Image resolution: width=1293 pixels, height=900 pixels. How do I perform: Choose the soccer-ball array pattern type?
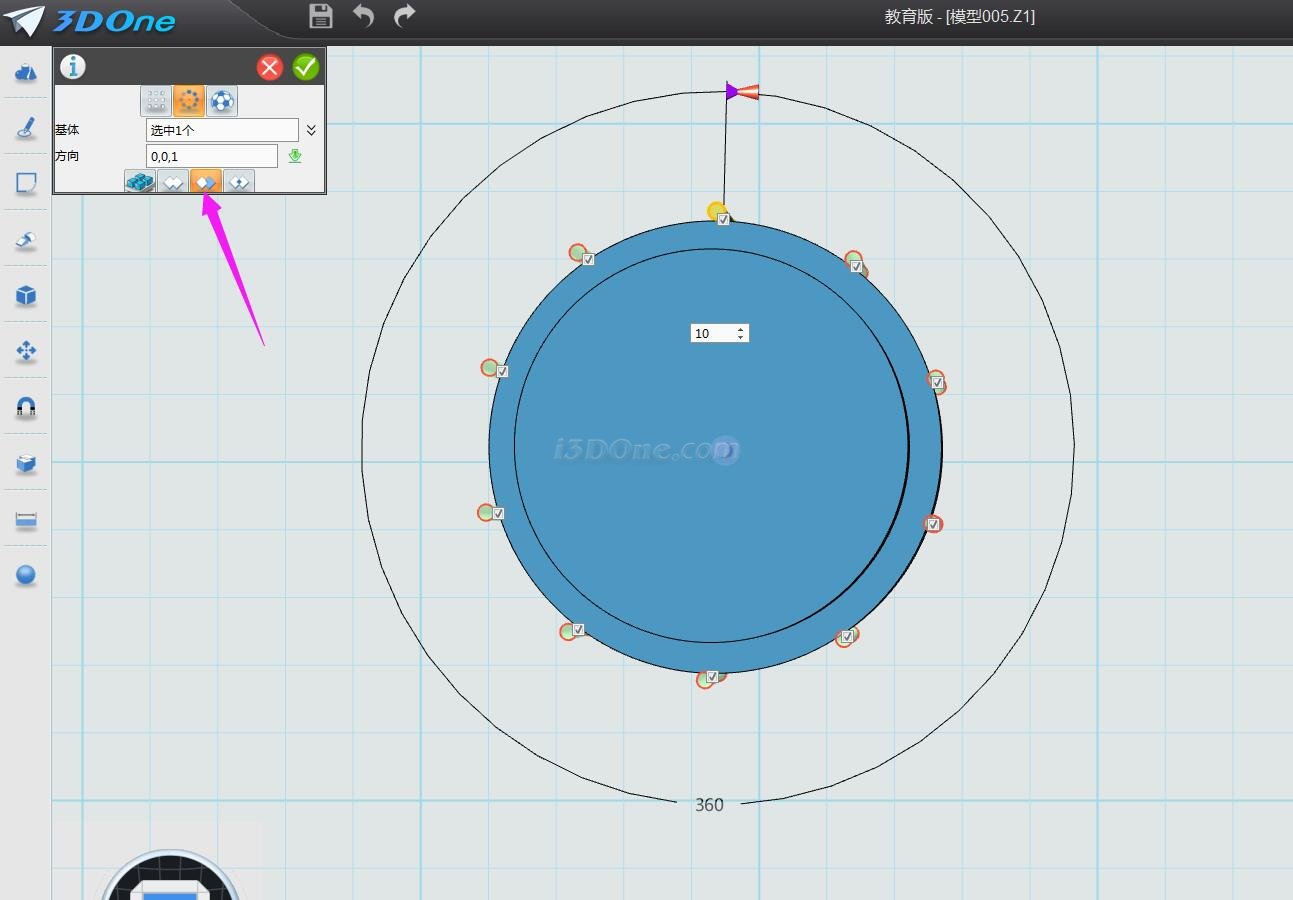(x=222, y=101)
